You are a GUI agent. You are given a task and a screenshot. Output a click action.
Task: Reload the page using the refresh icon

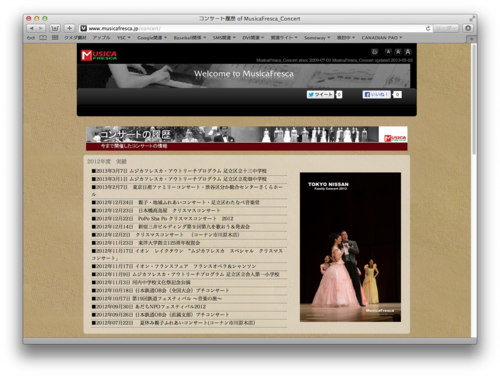[x=428, y=28]
